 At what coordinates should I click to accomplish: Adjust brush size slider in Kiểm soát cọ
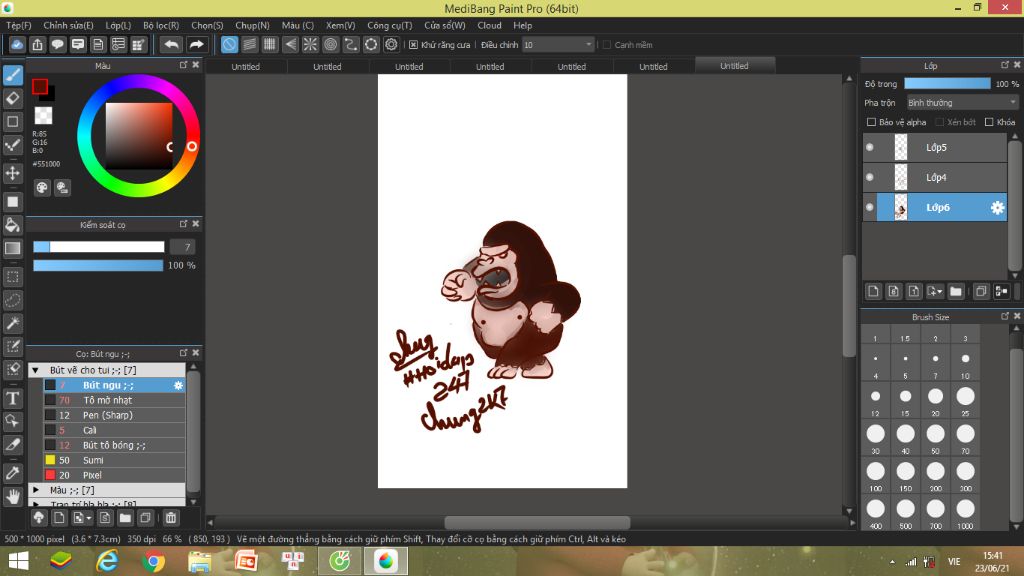(x=99, y=247)
